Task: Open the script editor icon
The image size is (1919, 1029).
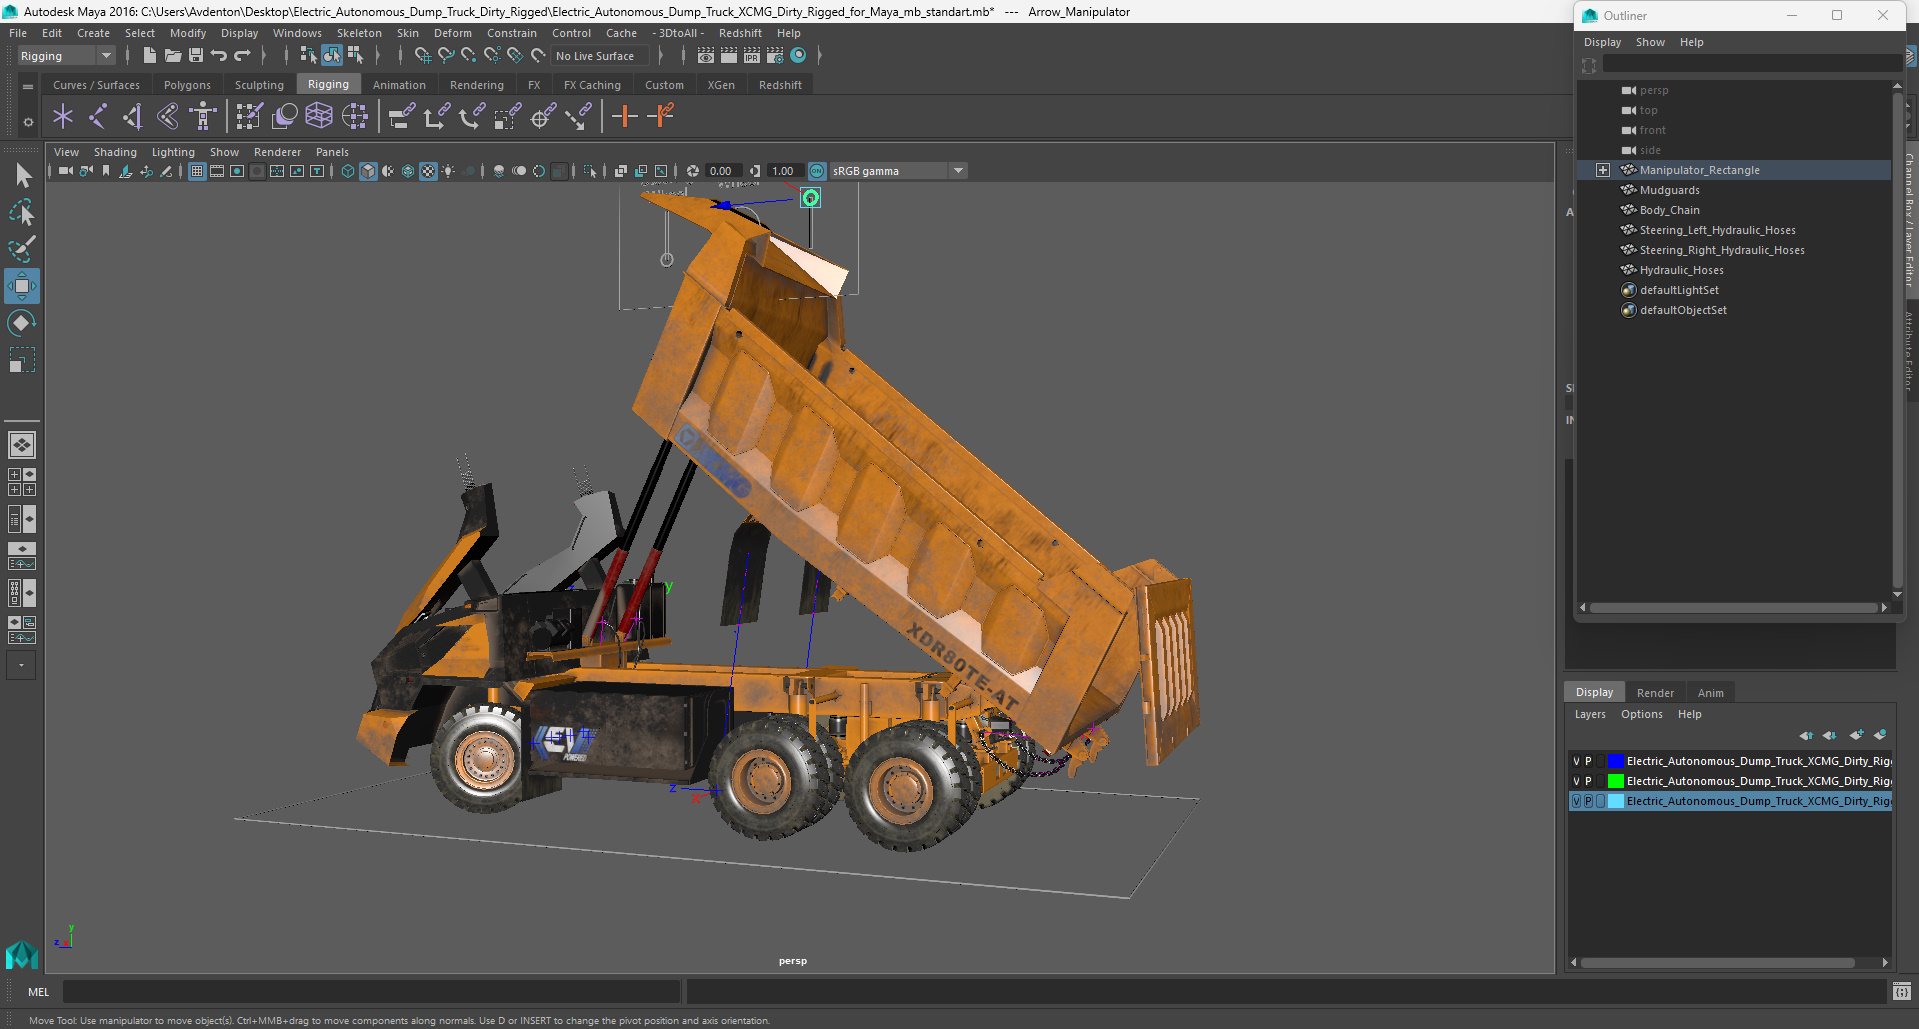Action: click(x=1901, y=992)
